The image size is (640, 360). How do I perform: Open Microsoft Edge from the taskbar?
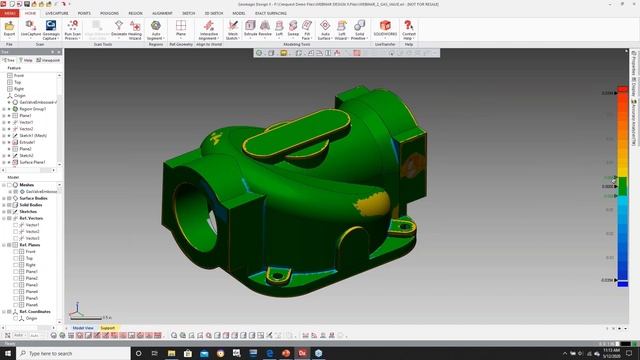click(x=269, y=353)
